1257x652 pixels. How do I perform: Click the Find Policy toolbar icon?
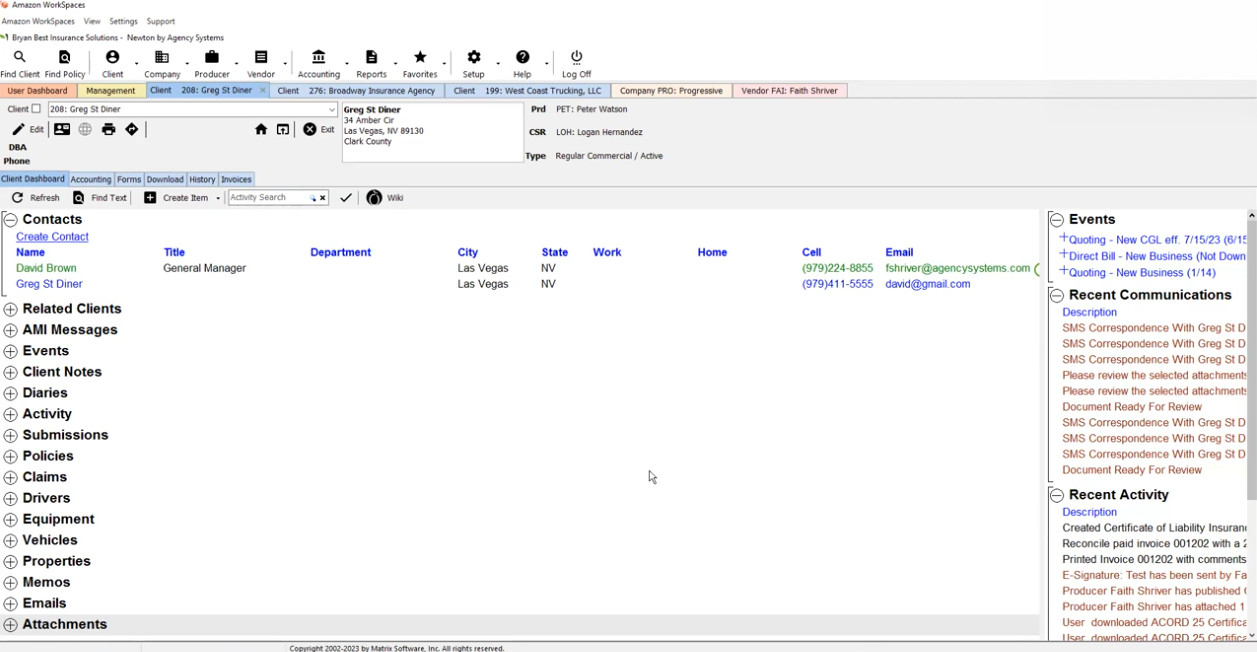pyautogui.click(x=65, y=58)
